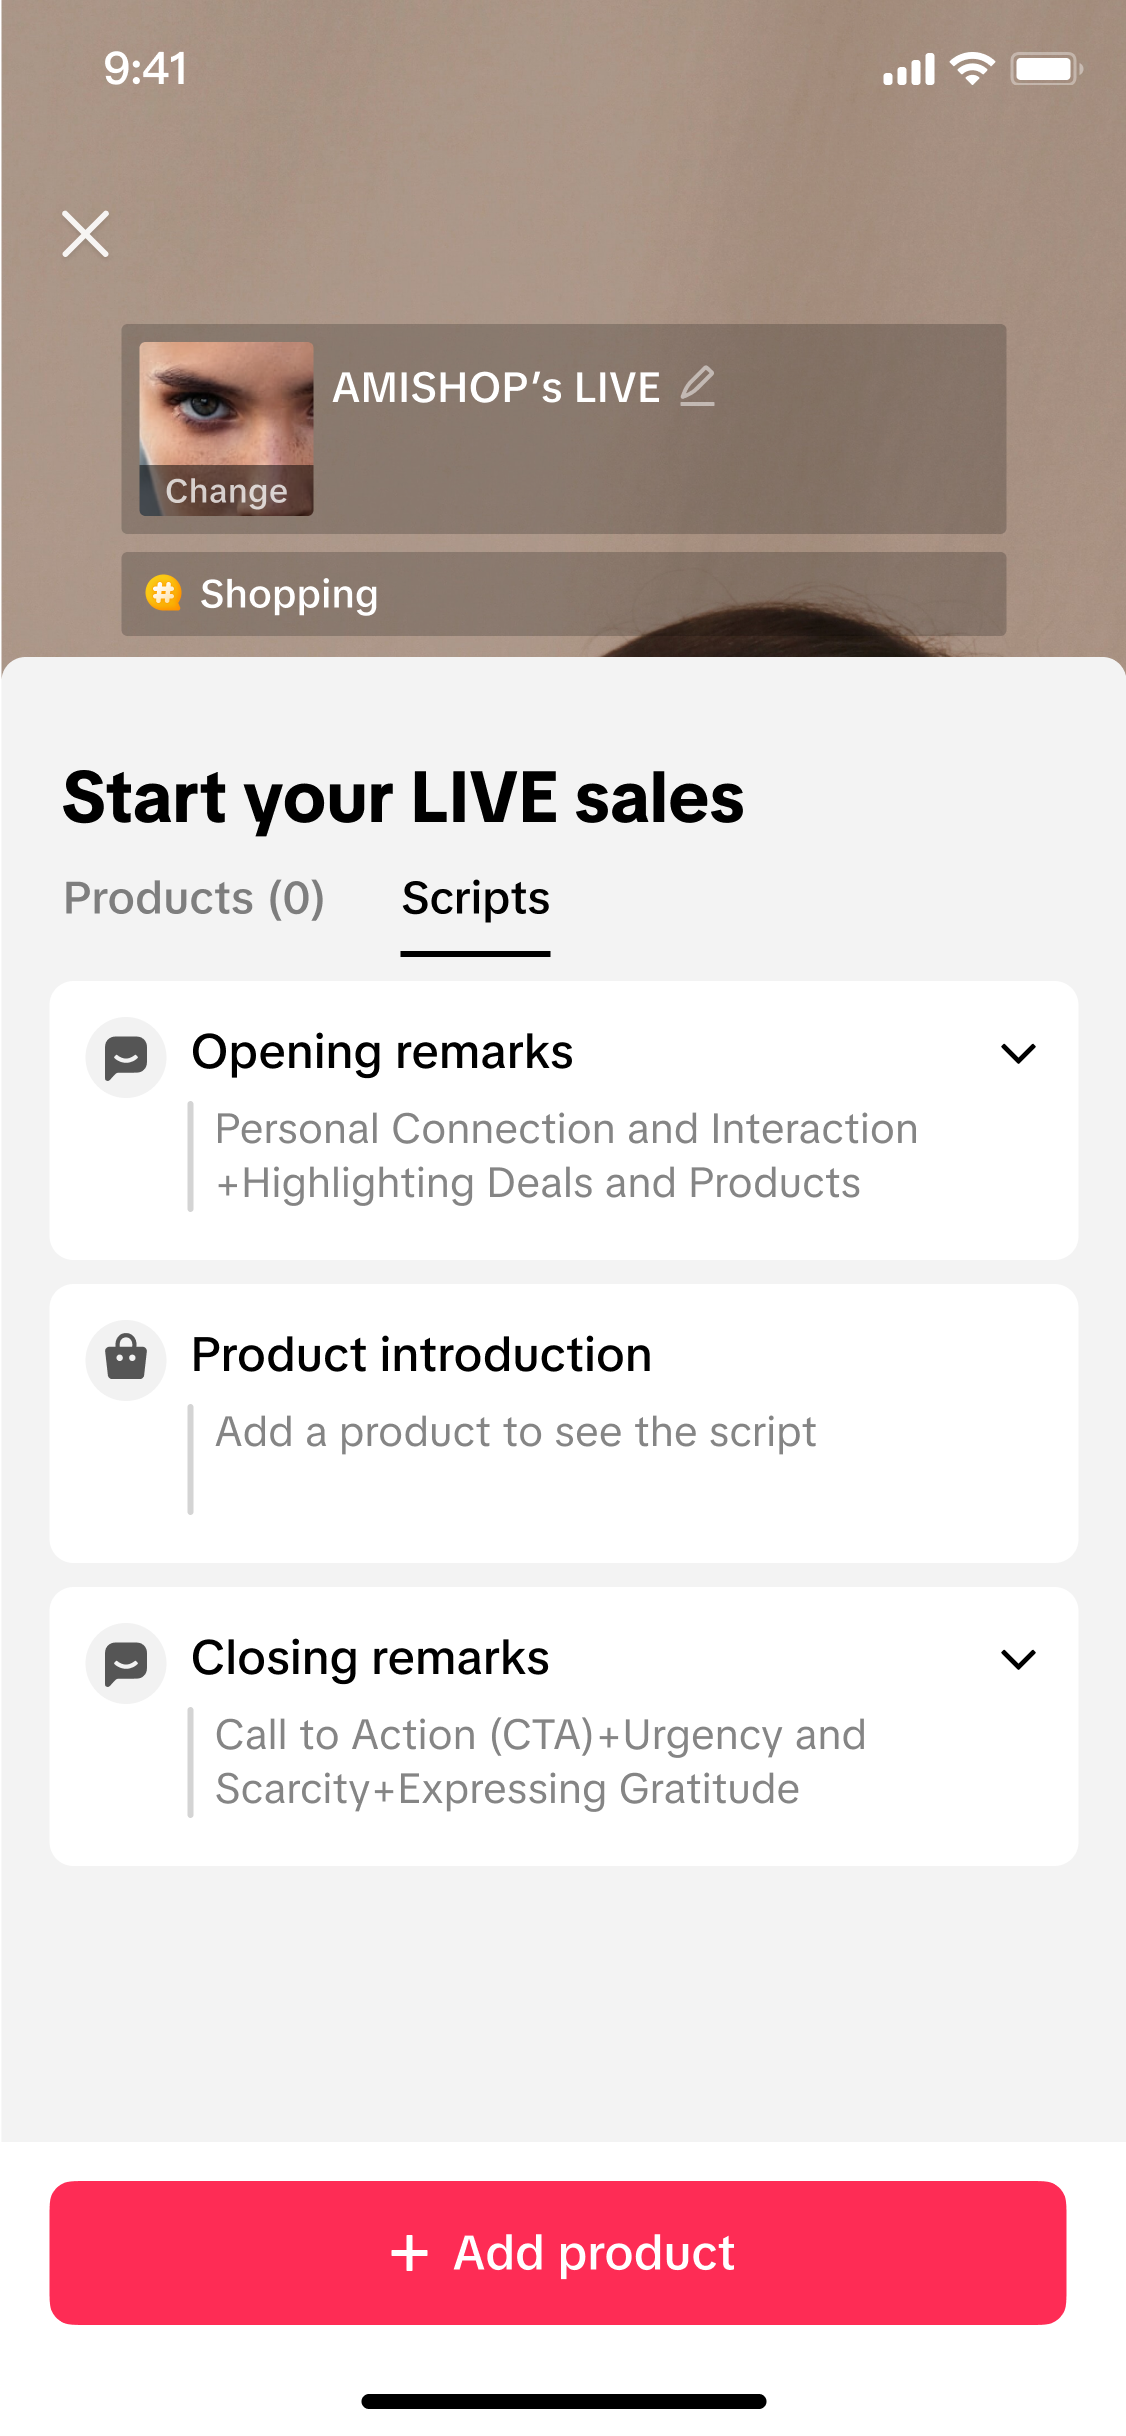Tap the Closing remarks description text

540,1761
